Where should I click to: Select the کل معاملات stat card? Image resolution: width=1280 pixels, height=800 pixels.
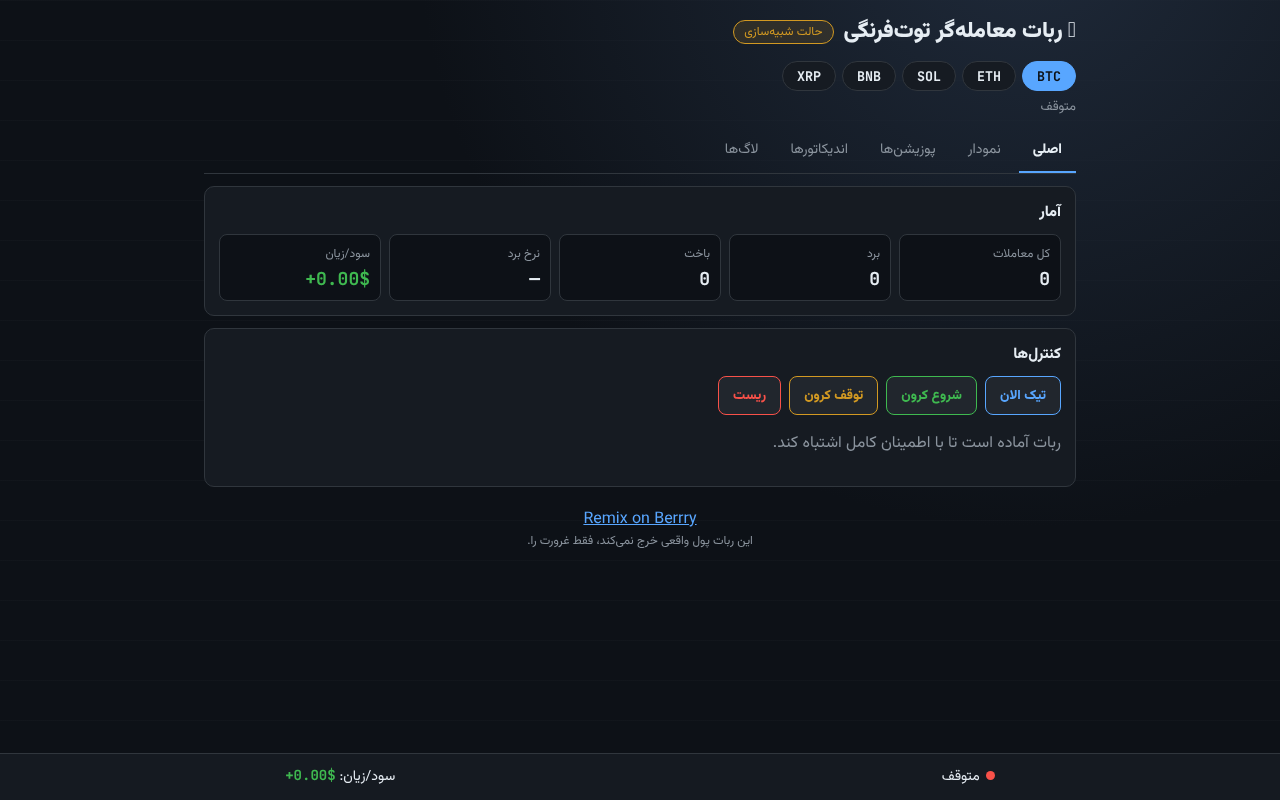[x=980, y=267]
